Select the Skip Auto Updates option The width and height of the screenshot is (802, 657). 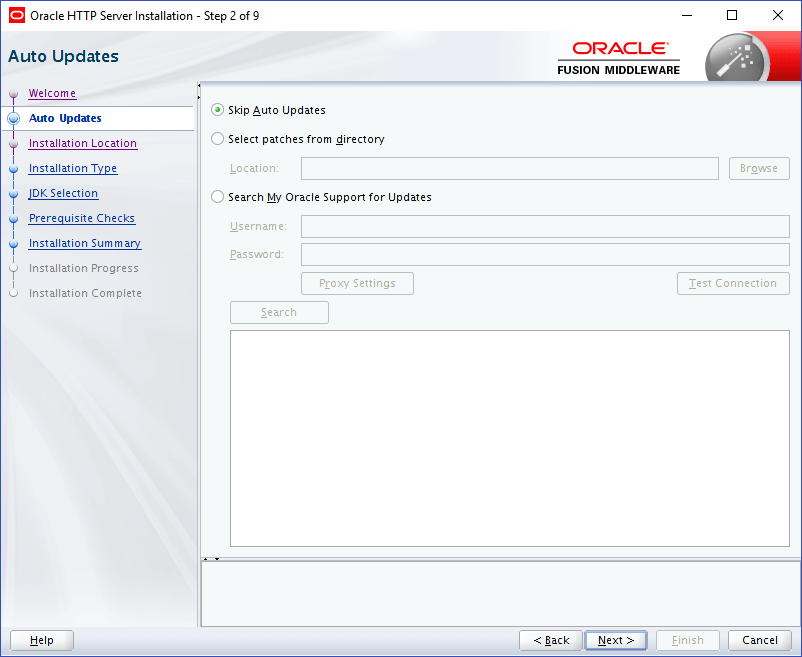(x=217, y=110)
